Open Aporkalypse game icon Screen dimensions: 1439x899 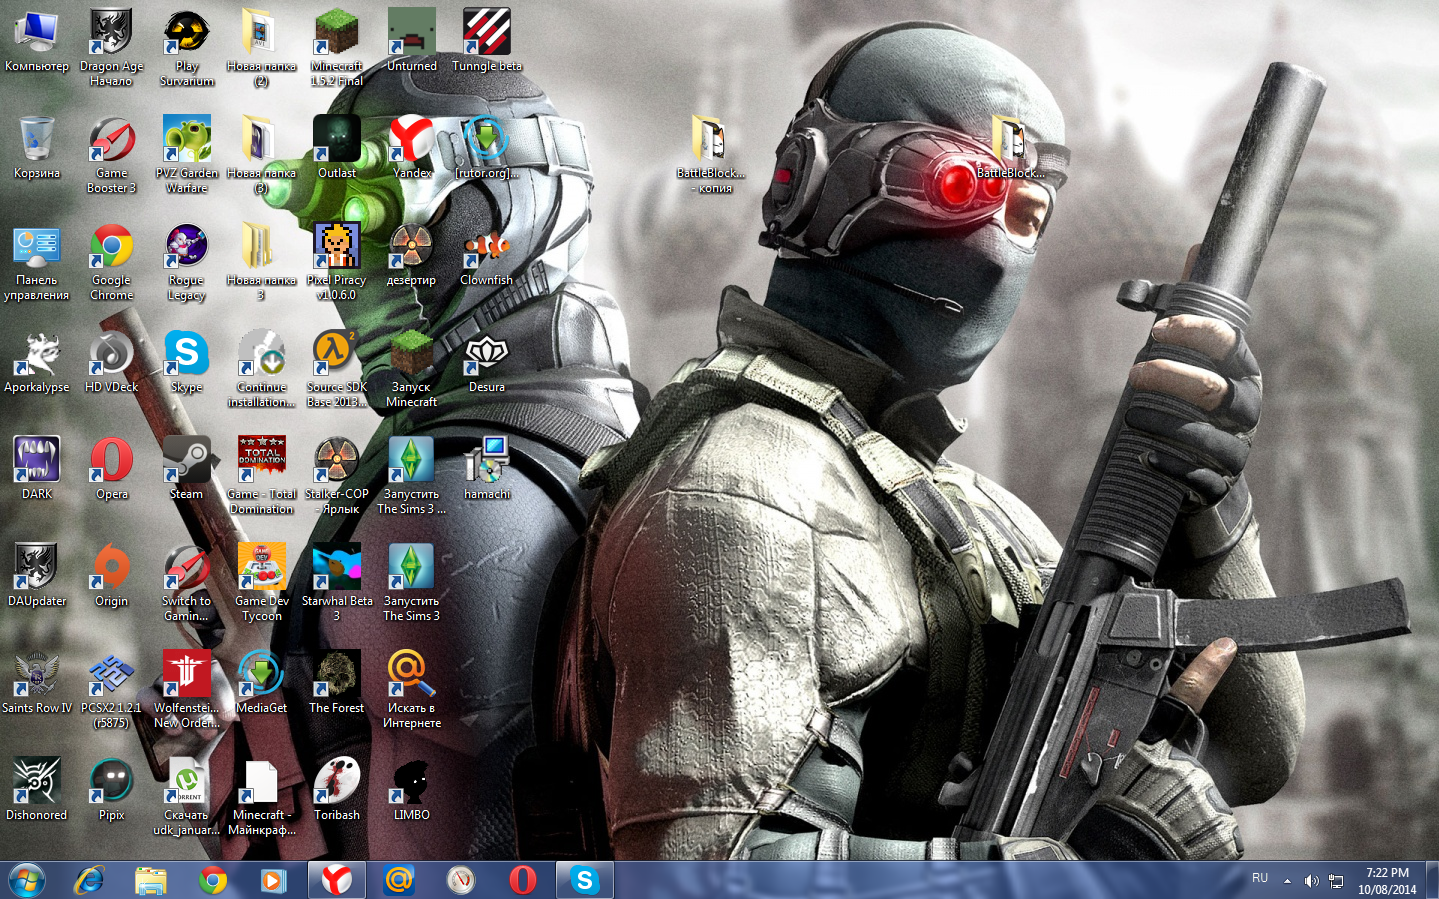pyautogui.click(x=37, y=361)
